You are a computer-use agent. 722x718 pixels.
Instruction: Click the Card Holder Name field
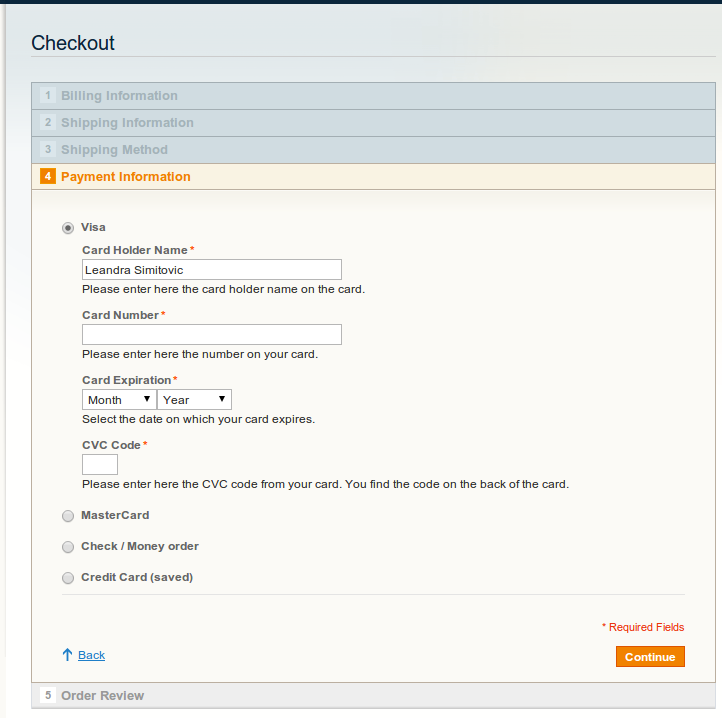[212, 269]
